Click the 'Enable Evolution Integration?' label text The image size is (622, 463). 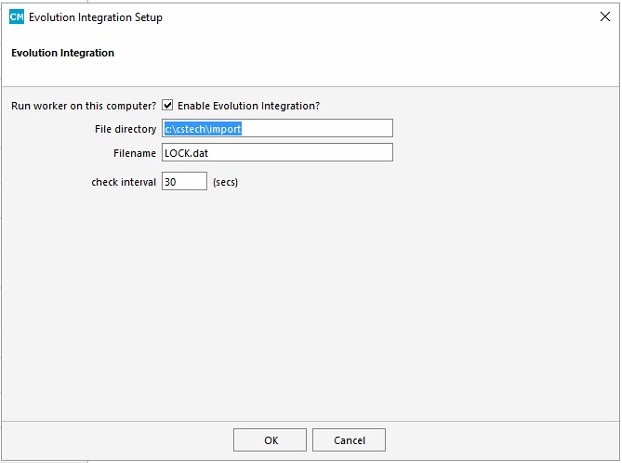click(x=248, y=106)
